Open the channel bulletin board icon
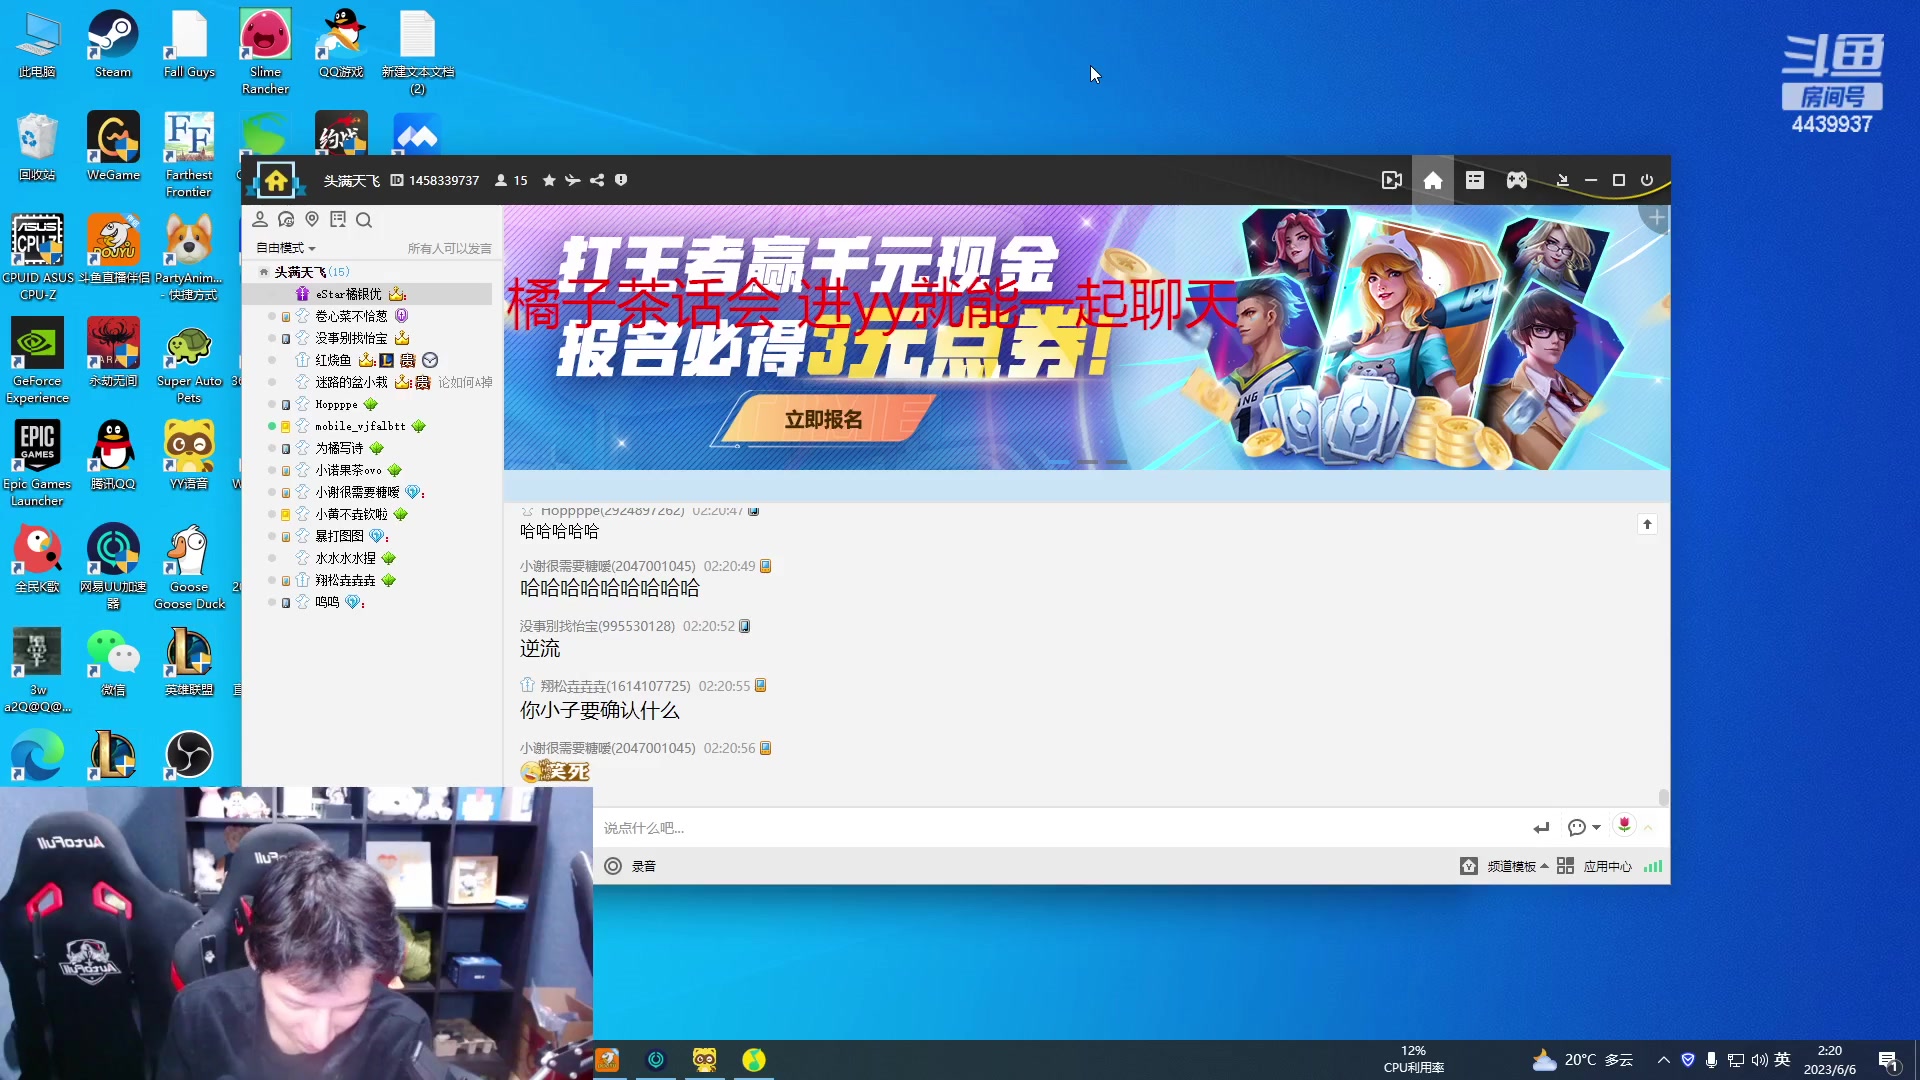Screen dimensions: 1920x1080 coord(338,219)
